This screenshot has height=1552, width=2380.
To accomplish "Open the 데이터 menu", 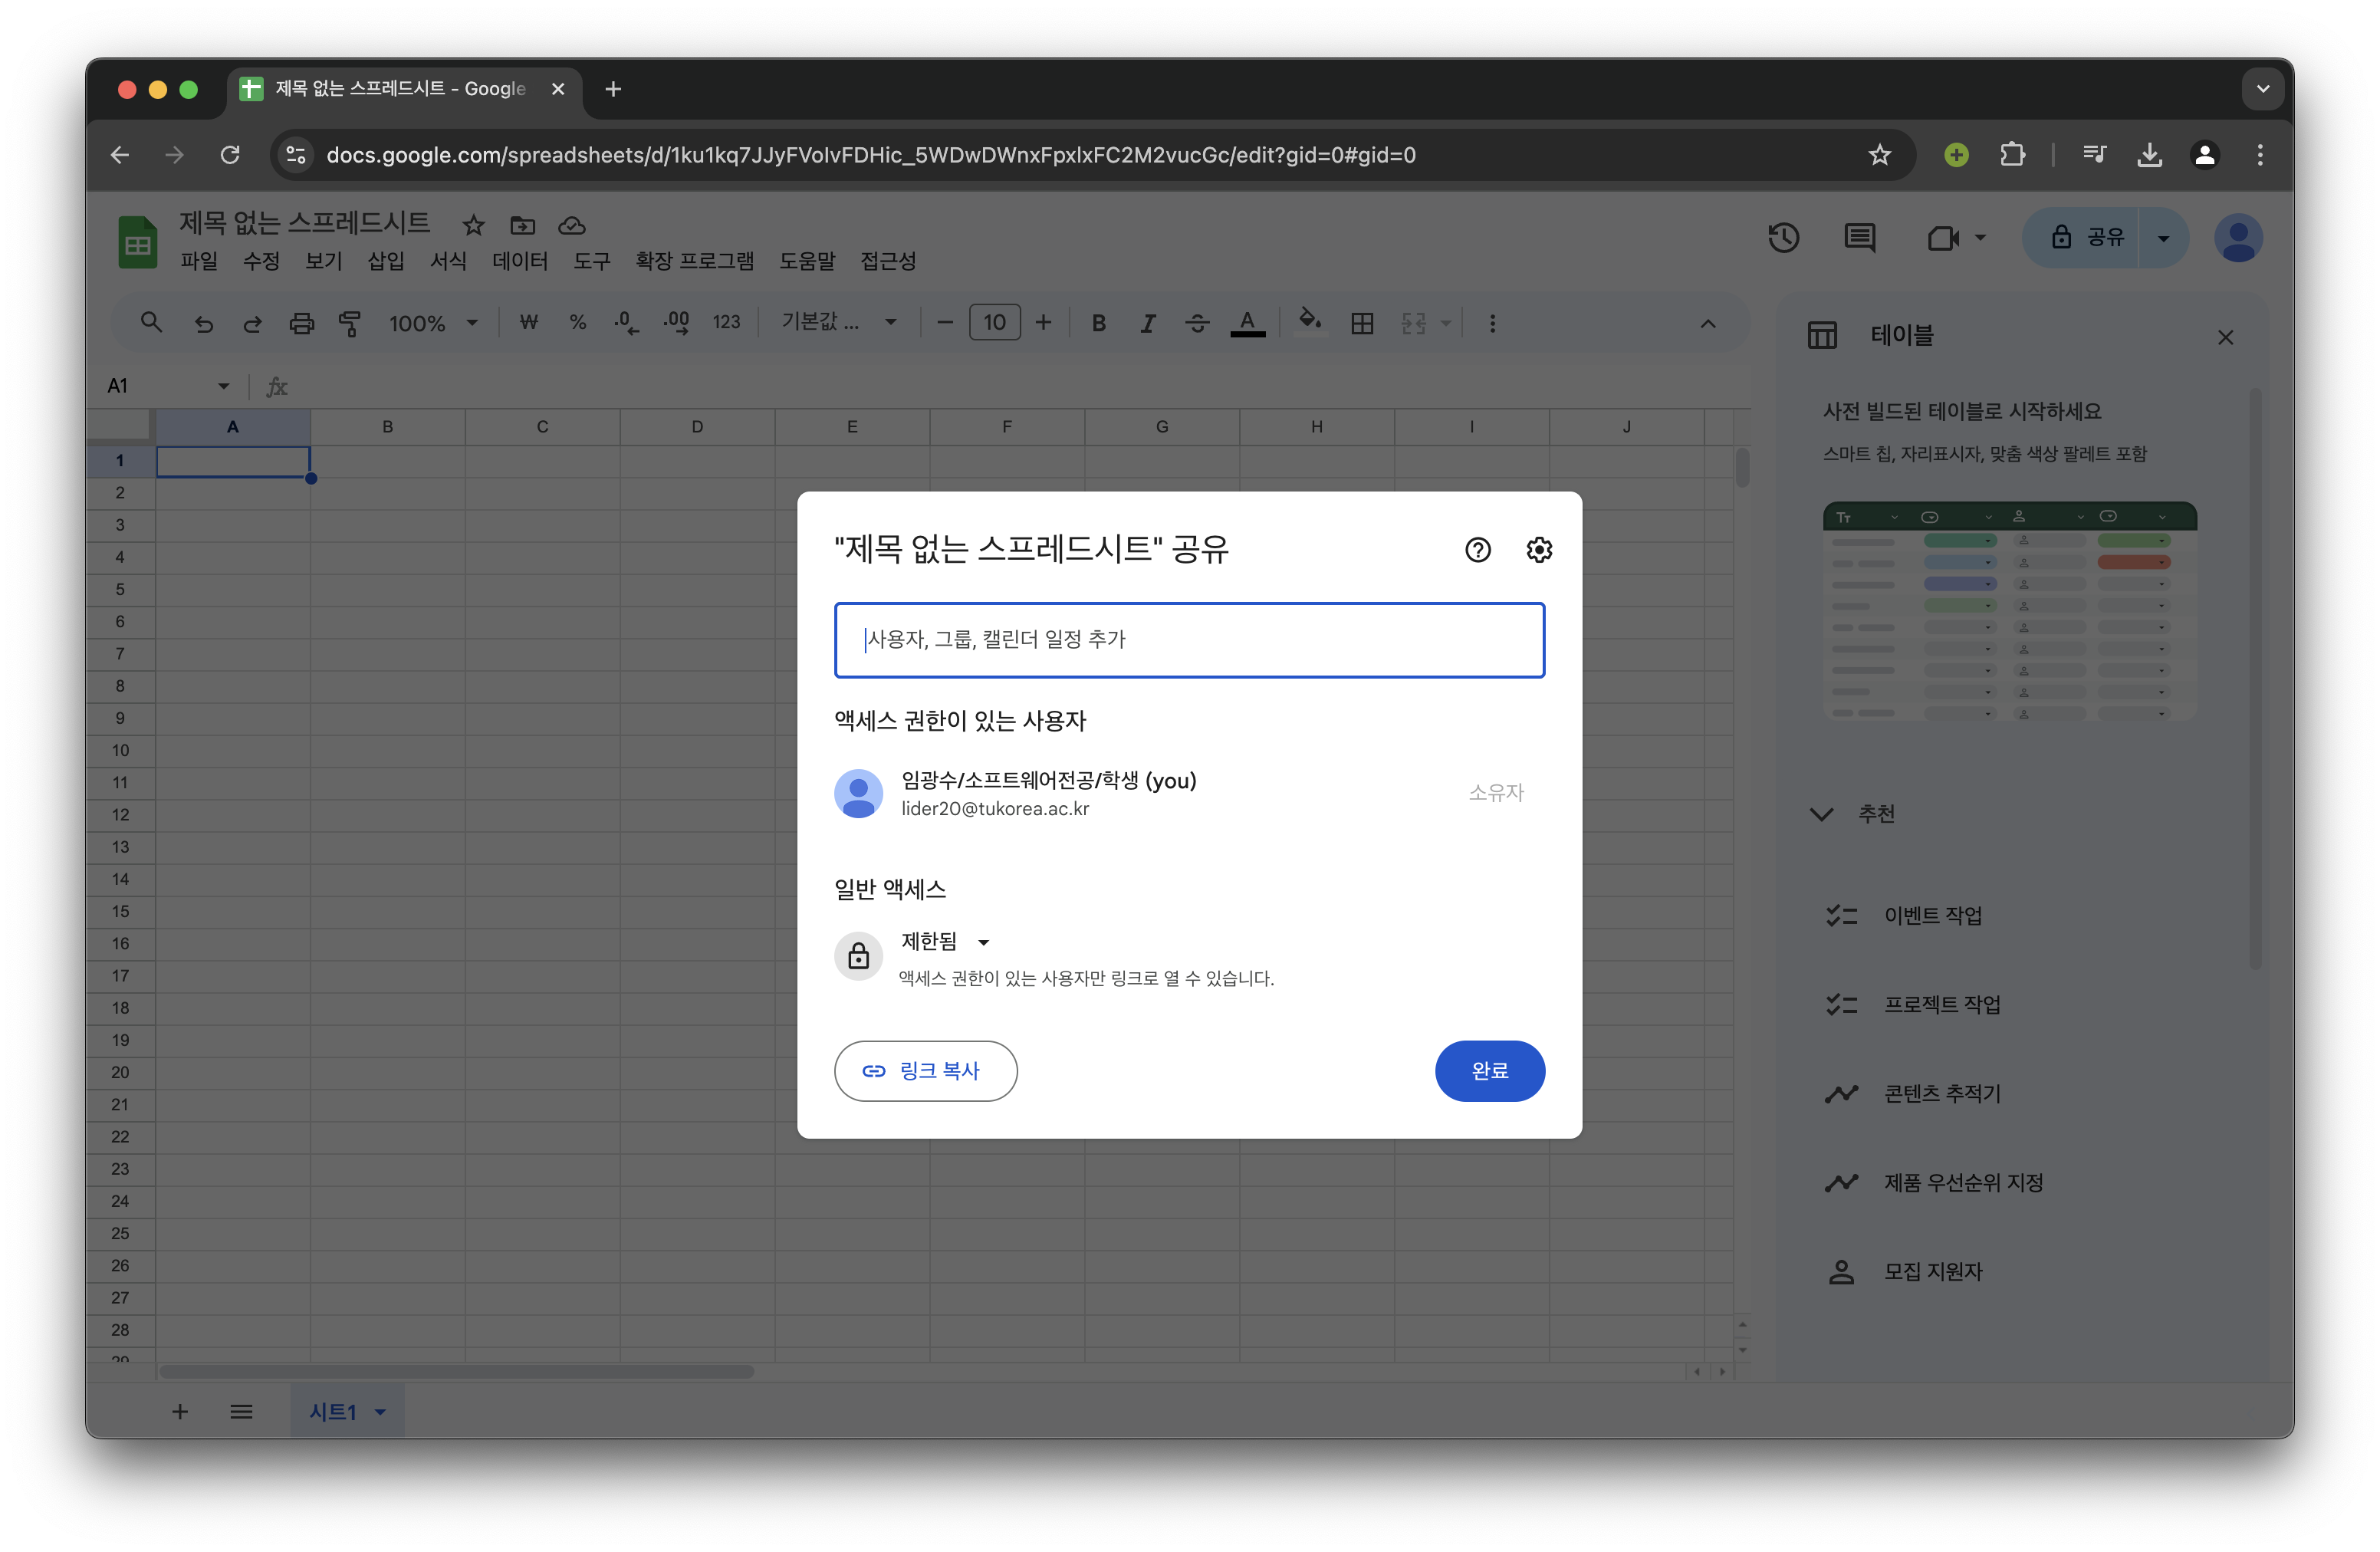I will coord(519,261).
